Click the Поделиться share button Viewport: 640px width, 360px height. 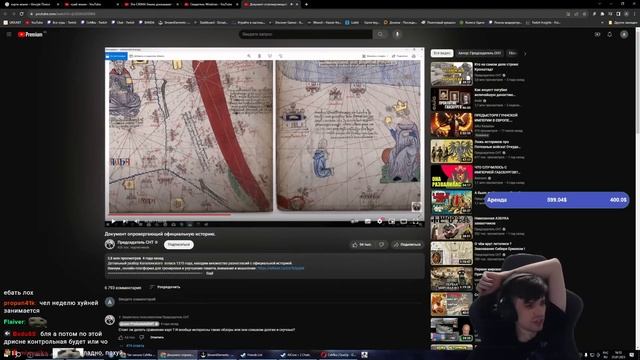(x=407, y=244)
